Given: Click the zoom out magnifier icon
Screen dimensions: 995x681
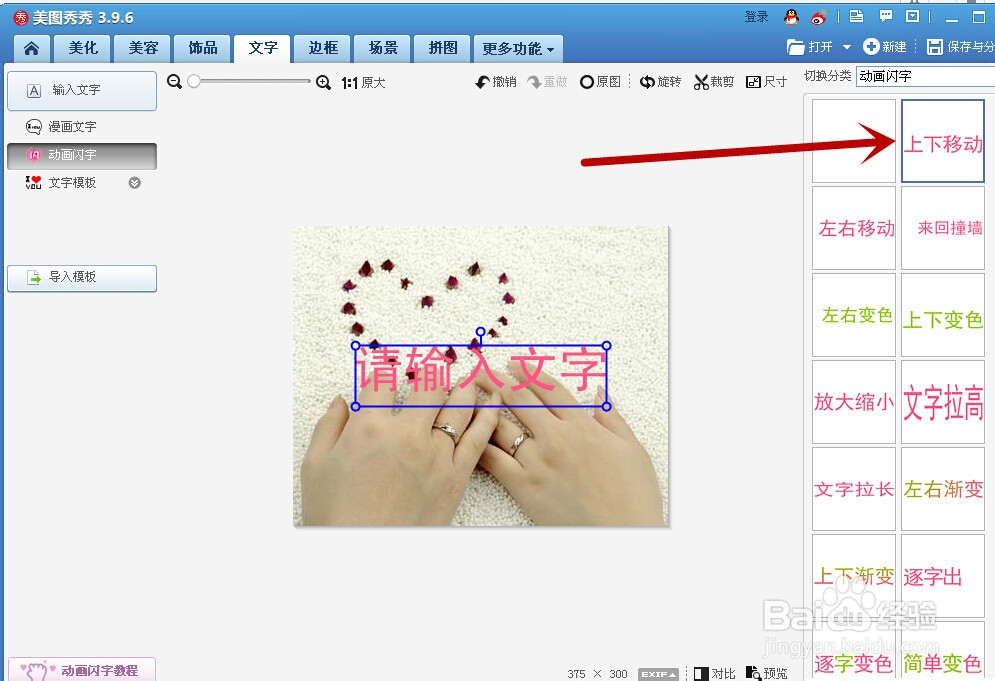Looking at the screenshot, I should point(175,82).
